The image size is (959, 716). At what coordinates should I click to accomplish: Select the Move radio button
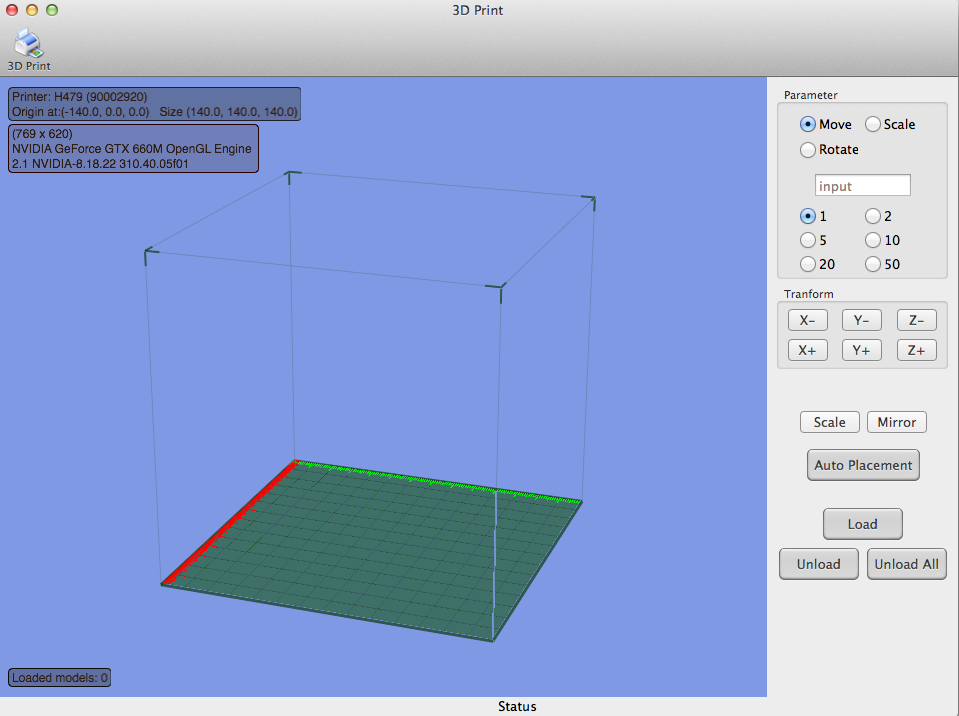808,125
